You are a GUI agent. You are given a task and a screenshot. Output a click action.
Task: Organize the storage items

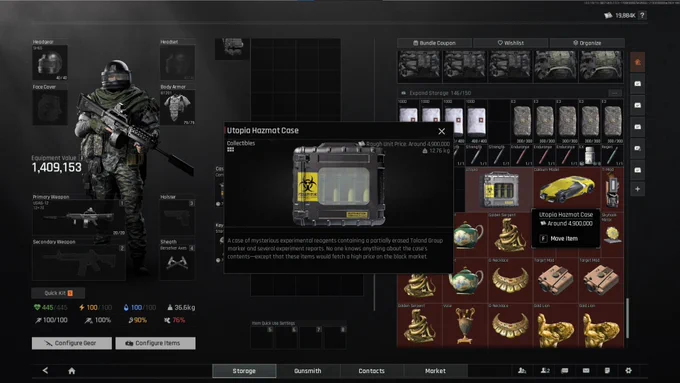(587, 43)
